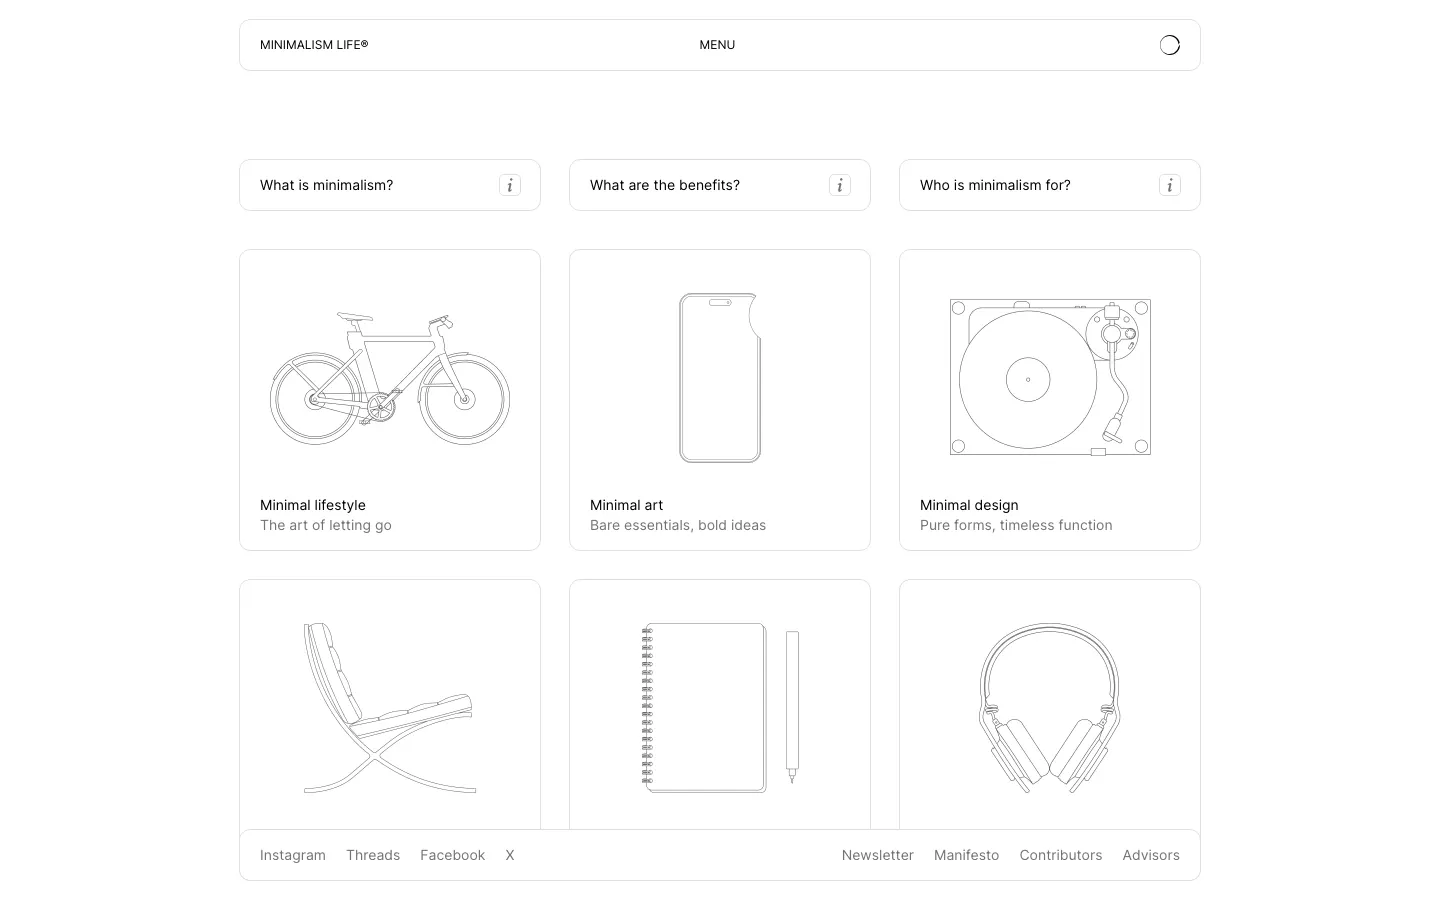
Task: Tap the info icon for Who is minimalism for?
Action: pos(1170,185)
